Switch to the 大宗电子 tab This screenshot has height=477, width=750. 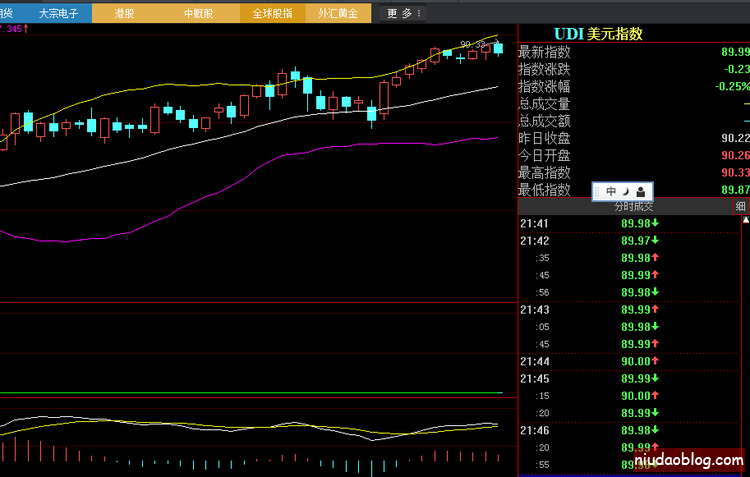click(57, 14)
